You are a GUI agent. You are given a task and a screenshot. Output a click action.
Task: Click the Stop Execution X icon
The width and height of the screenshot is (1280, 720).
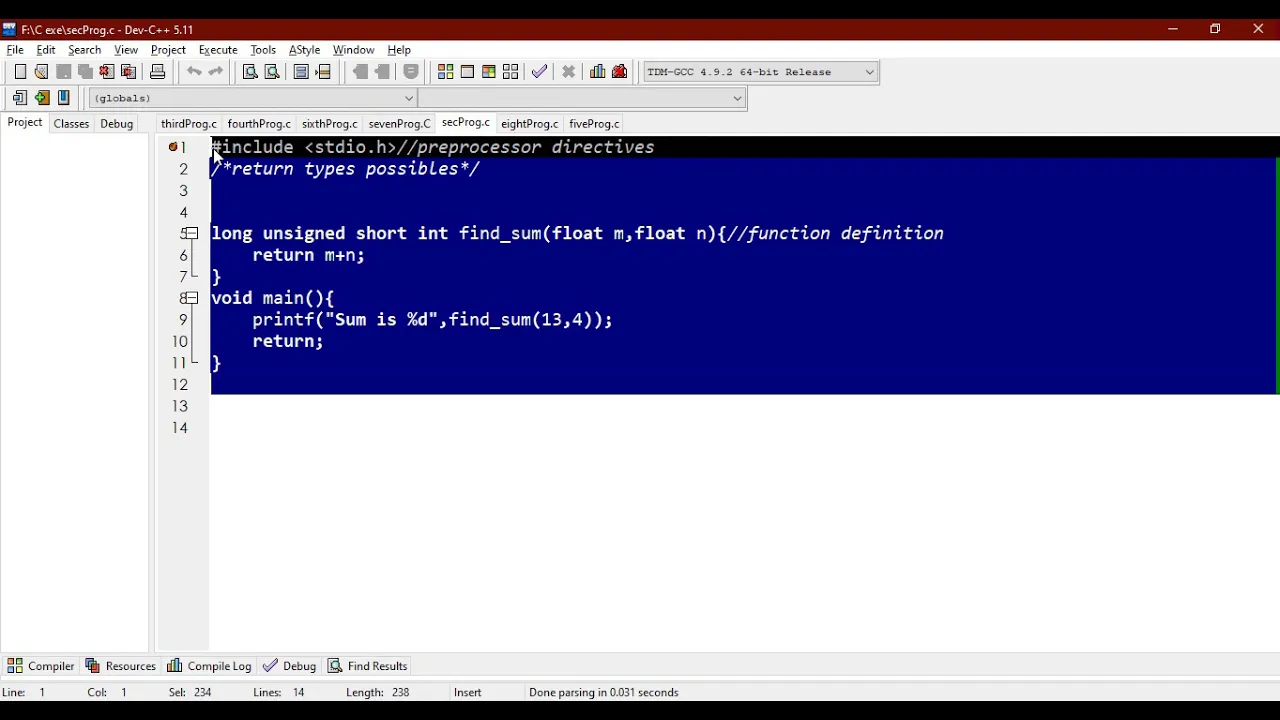tap(568, 72)
